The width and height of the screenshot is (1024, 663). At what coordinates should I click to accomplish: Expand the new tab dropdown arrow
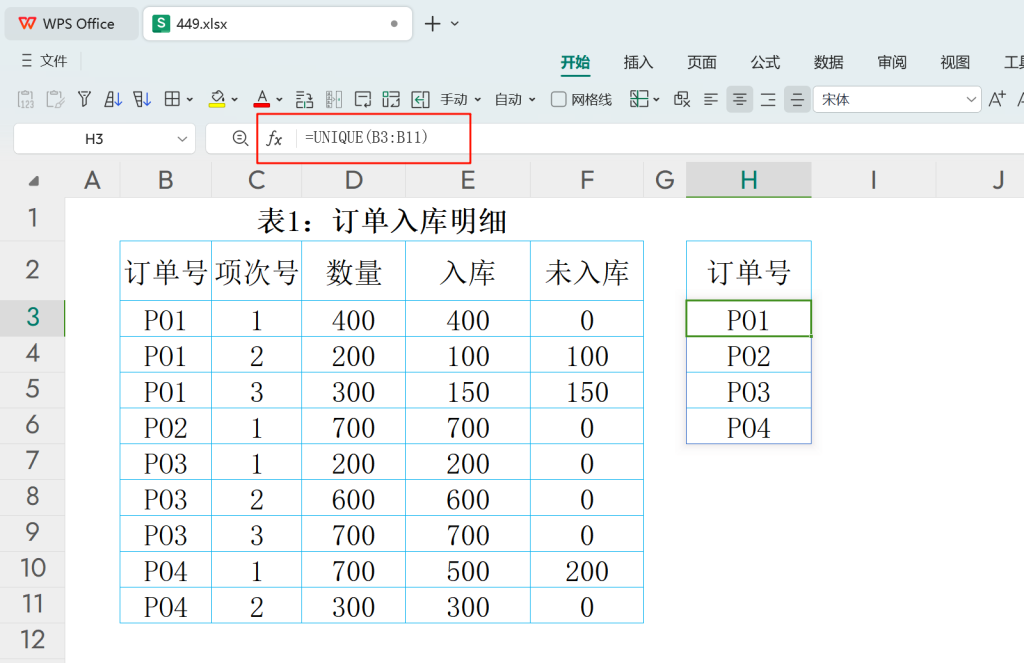point(455,24)
